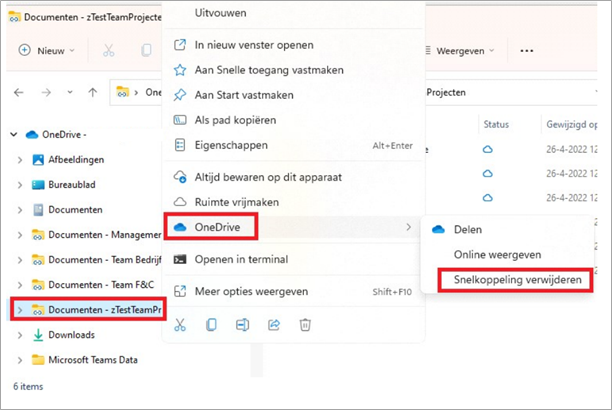Open the three-dots more options in toolbar

[527, 51]
